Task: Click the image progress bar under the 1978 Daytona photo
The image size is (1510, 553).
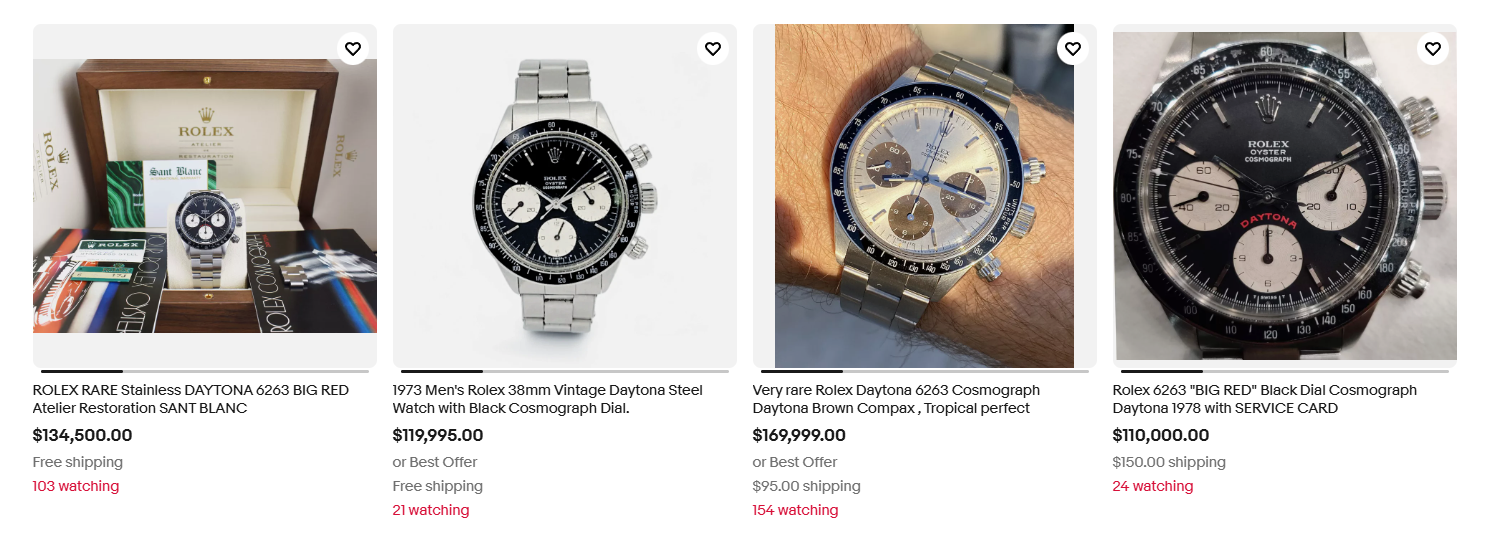Action: point(1284,371)
